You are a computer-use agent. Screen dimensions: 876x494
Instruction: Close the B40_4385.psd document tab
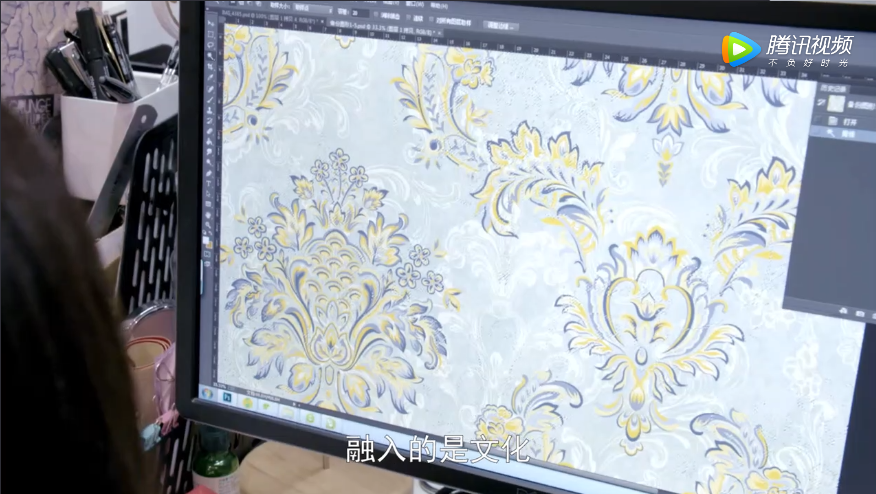tap(322, 21)
